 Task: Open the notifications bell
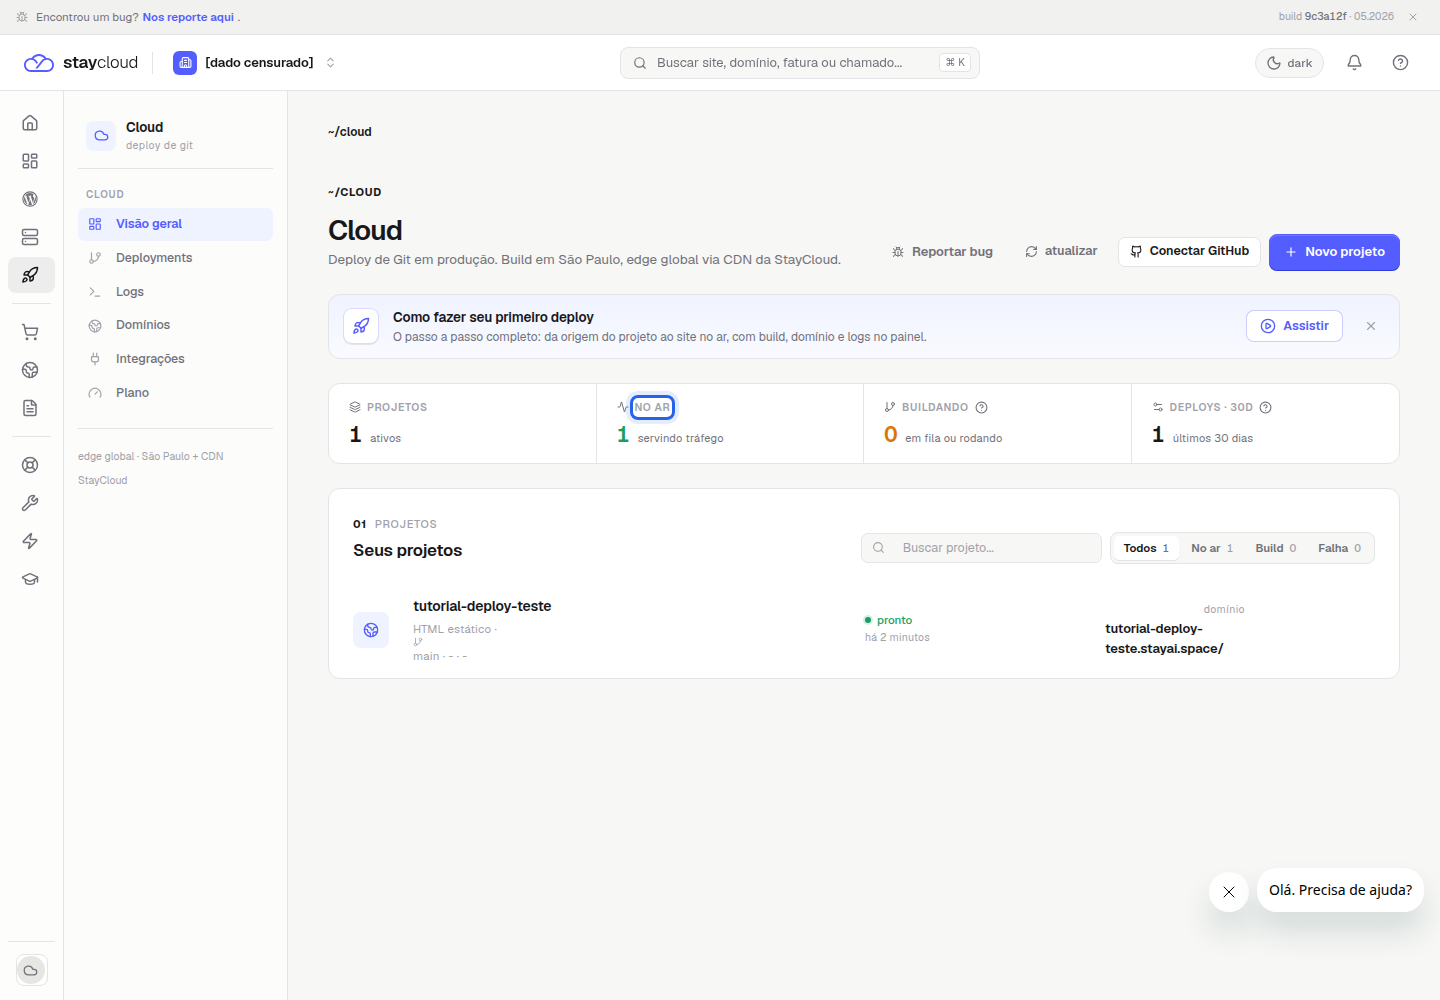pos(1354,62)
